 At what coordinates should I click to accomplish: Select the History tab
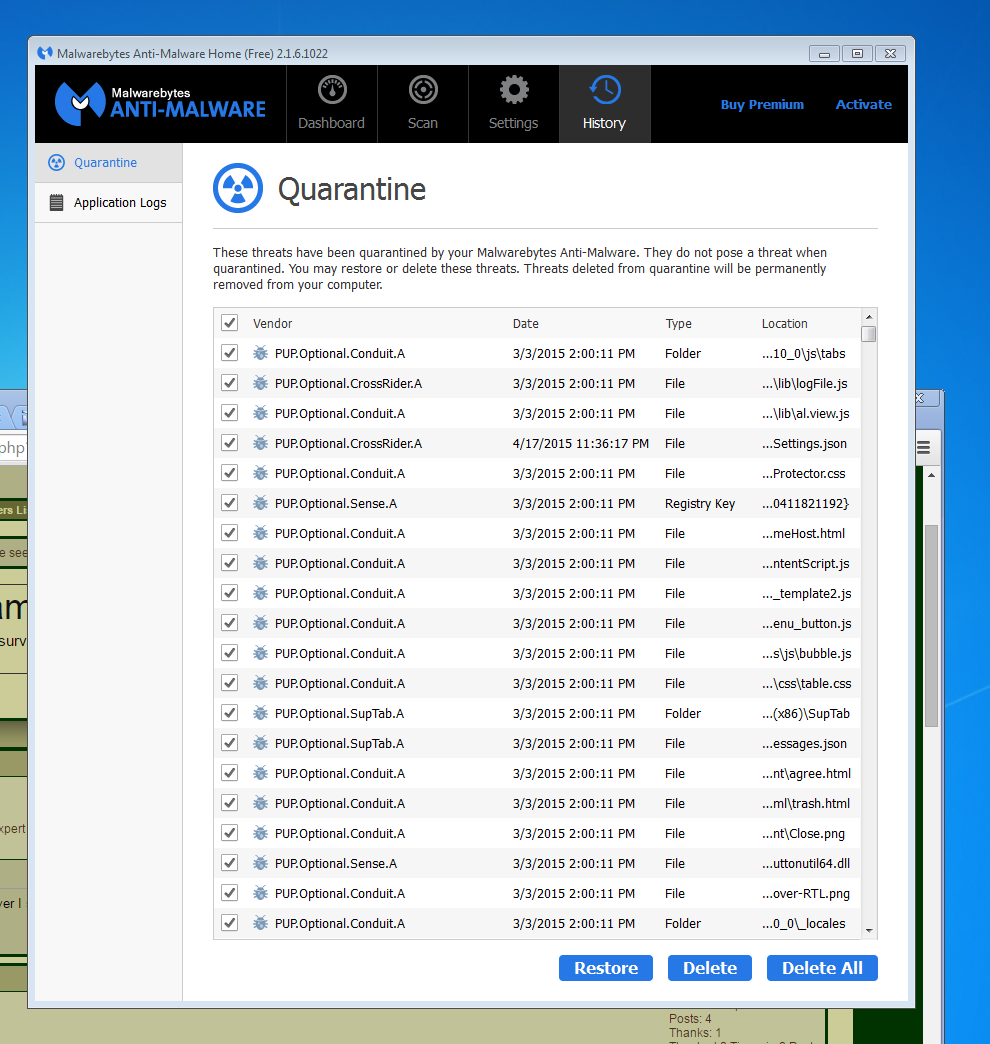click(x=605, y=104)
